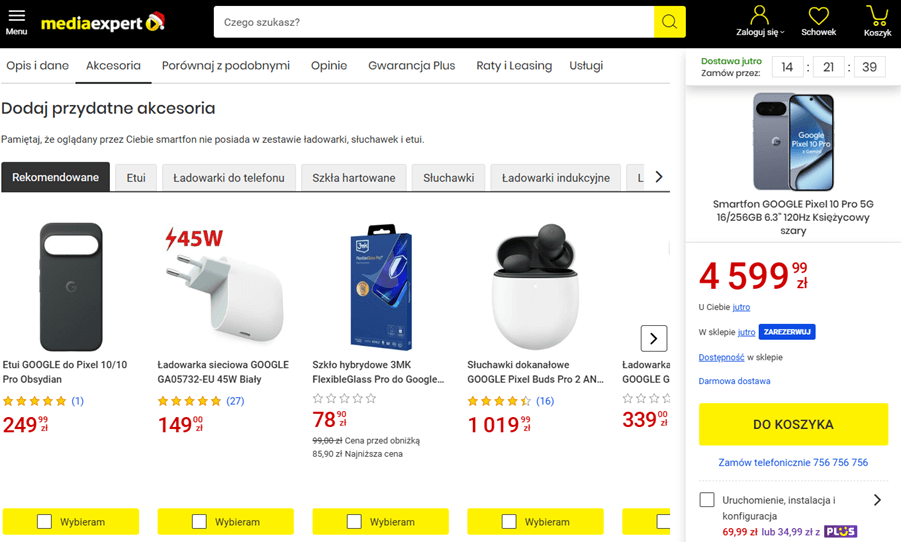Switch to the Opinie tab
This screenshot has height=542, width=901.
point(329,66)
